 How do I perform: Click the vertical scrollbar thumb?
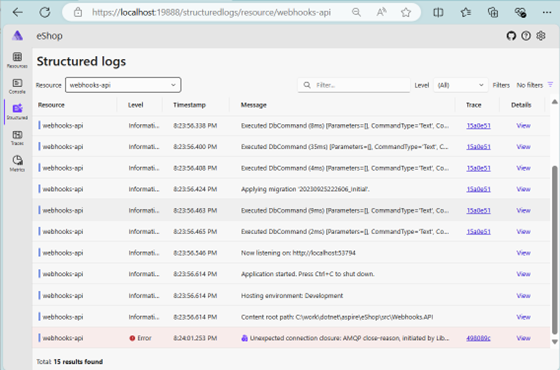click(x=555, y=250)
